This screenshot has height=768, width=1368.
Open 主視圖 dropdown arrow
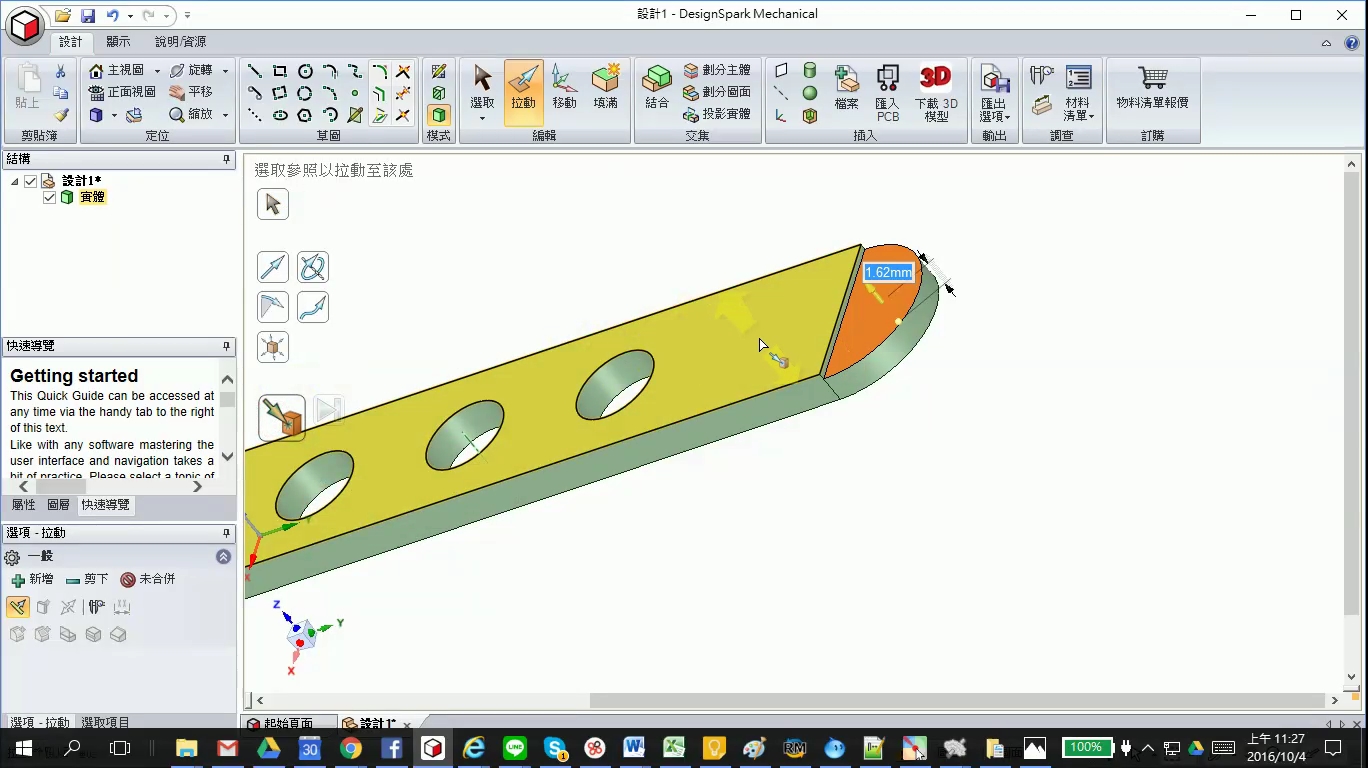(157, 71)
